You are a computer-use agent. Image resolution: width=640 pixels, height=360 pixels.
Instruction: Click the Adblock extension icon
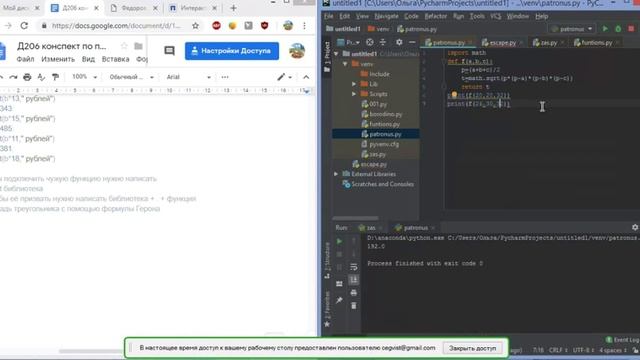[216, 26]
